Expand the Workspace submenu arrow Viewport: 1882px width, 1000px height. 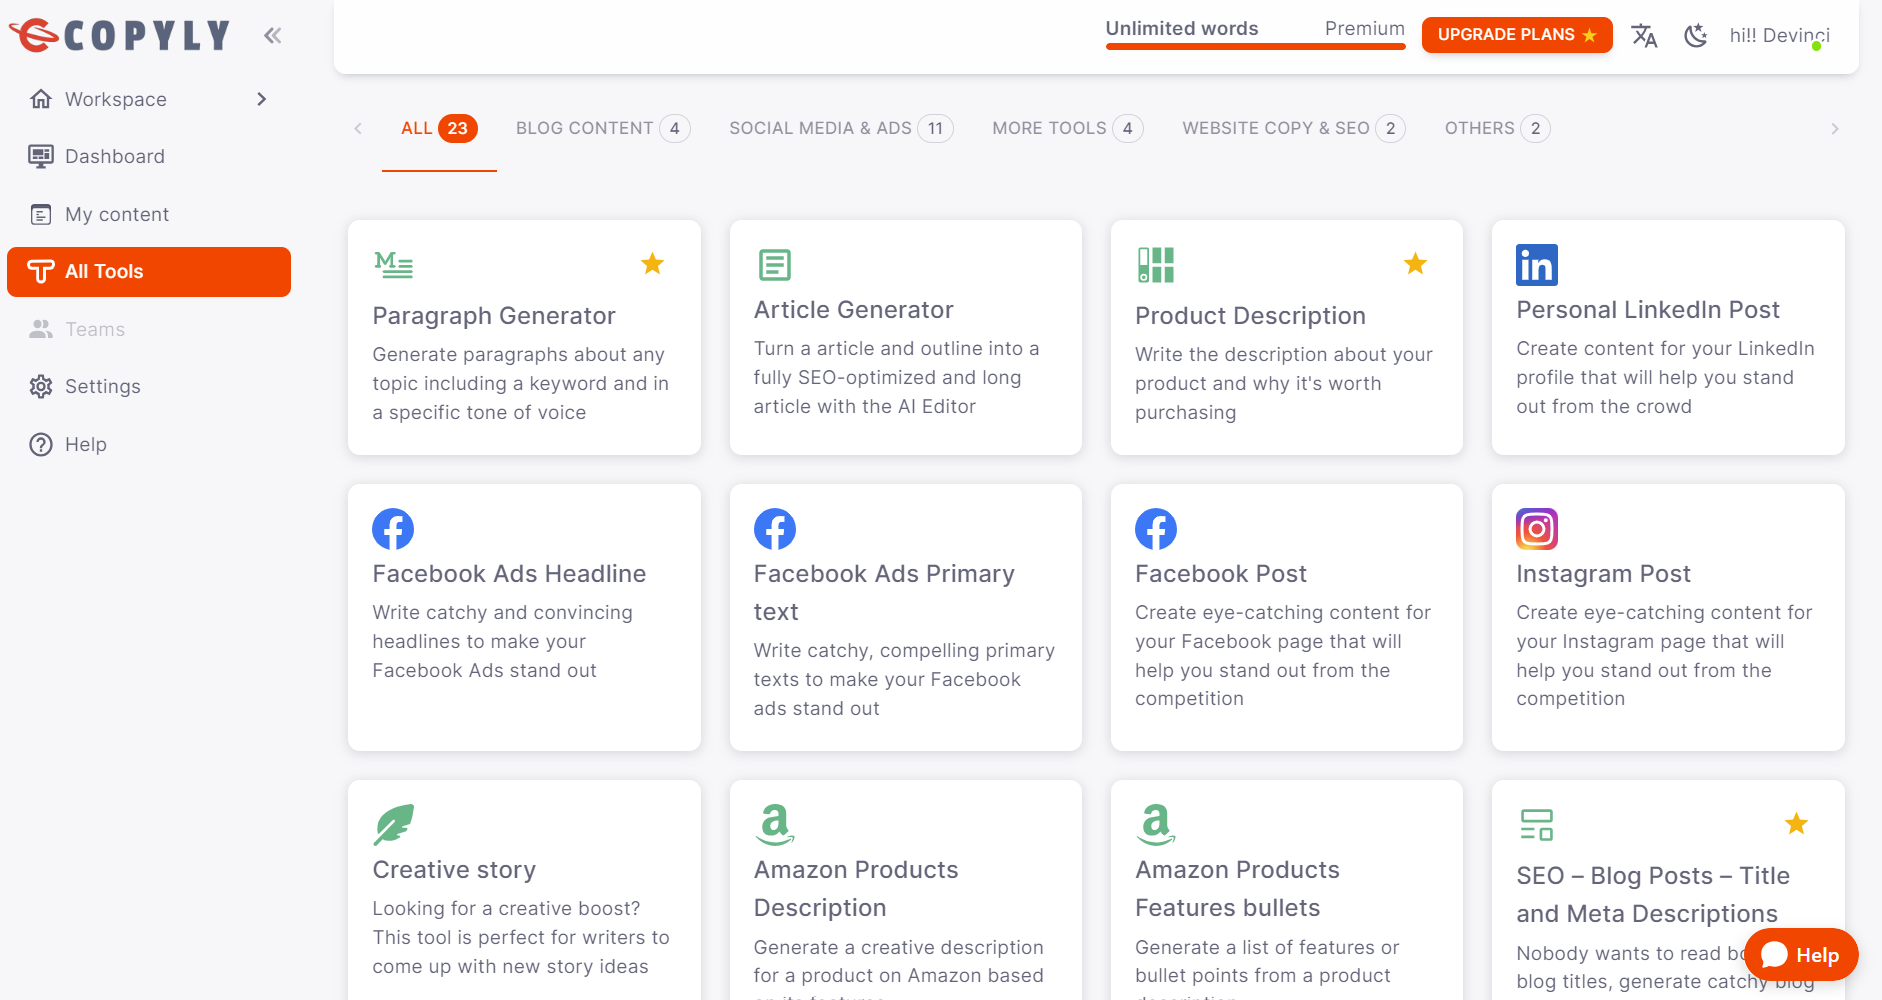click(x=262, y=99)
